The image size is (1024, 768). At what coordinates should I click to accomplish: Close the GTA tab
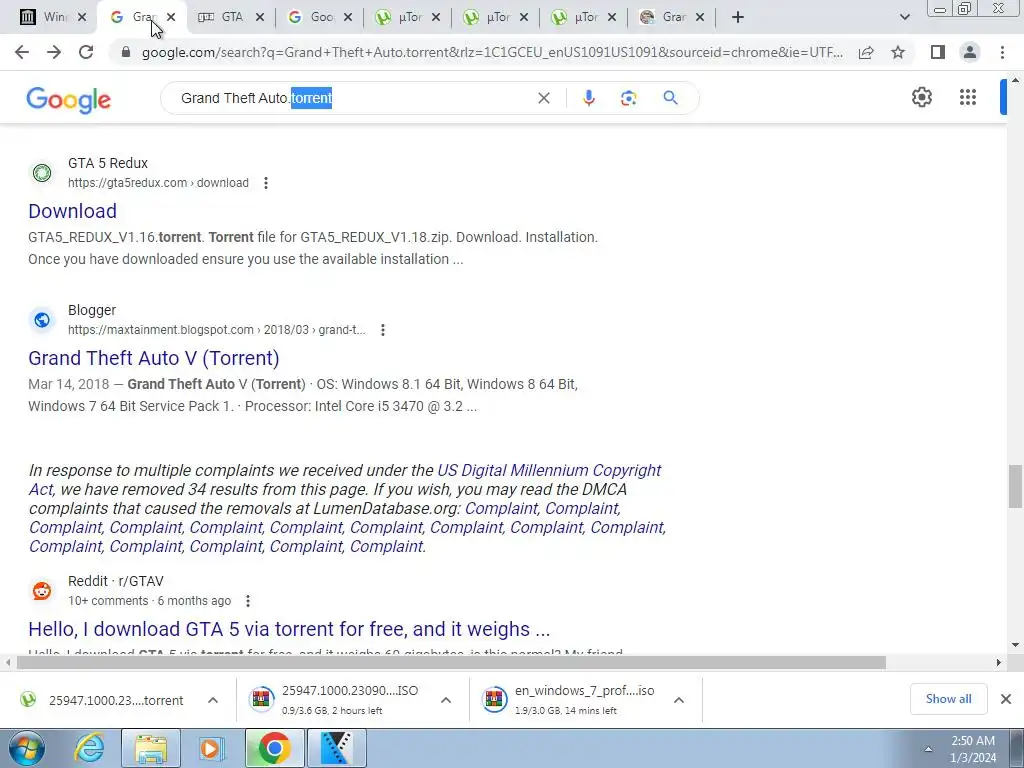point(260,17)
